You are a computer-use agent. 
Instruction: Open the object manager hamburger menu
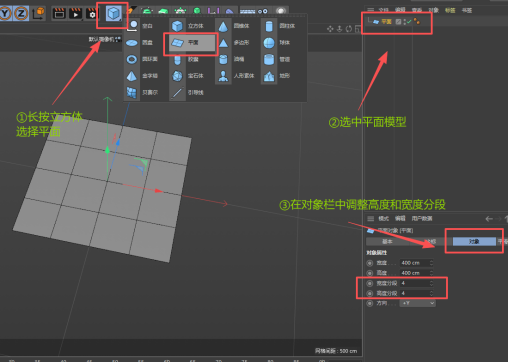tap(370, 10)
